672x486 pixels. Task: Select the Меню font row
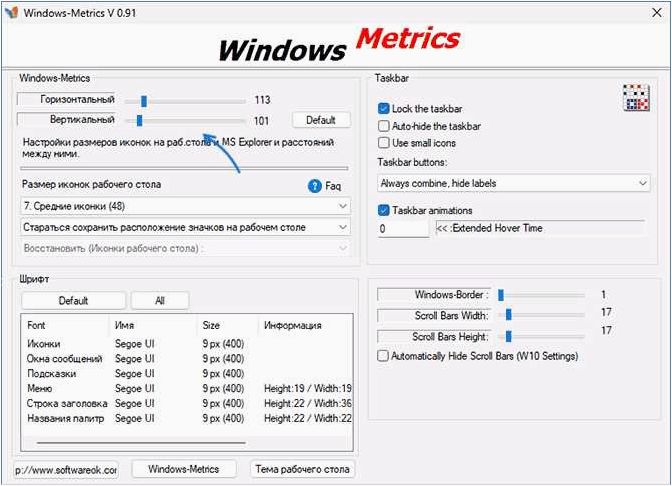[x=187, y=388]
